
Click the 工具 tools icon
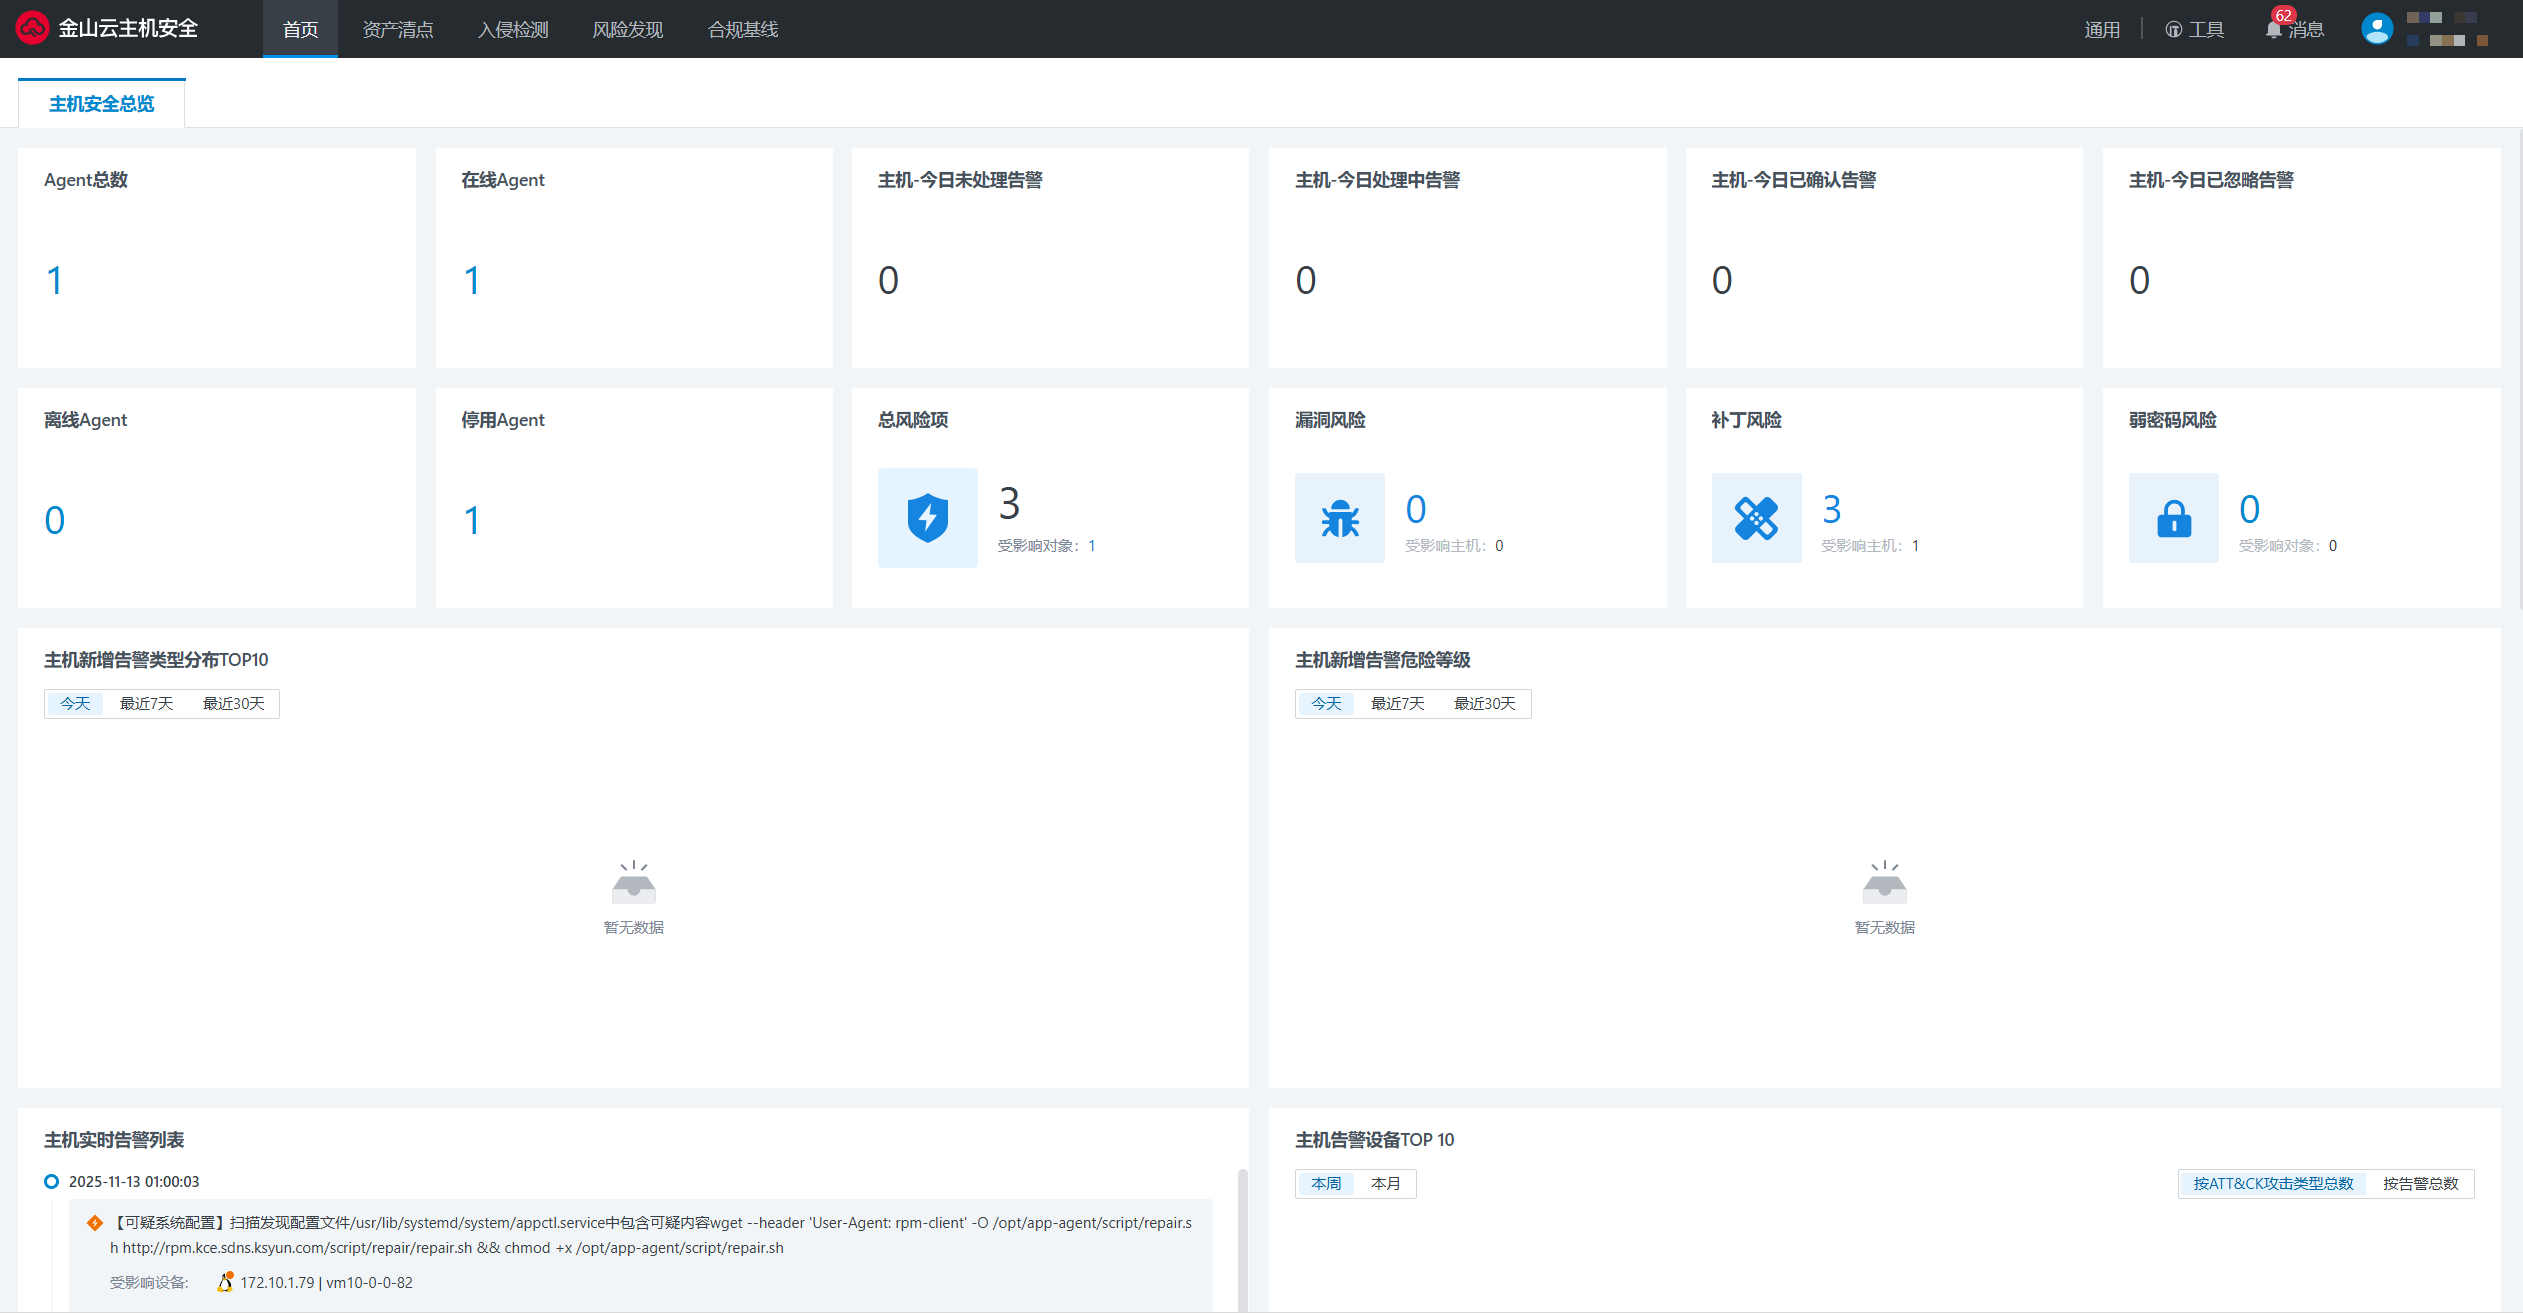pyautogui.click(x=2173, y=29)
